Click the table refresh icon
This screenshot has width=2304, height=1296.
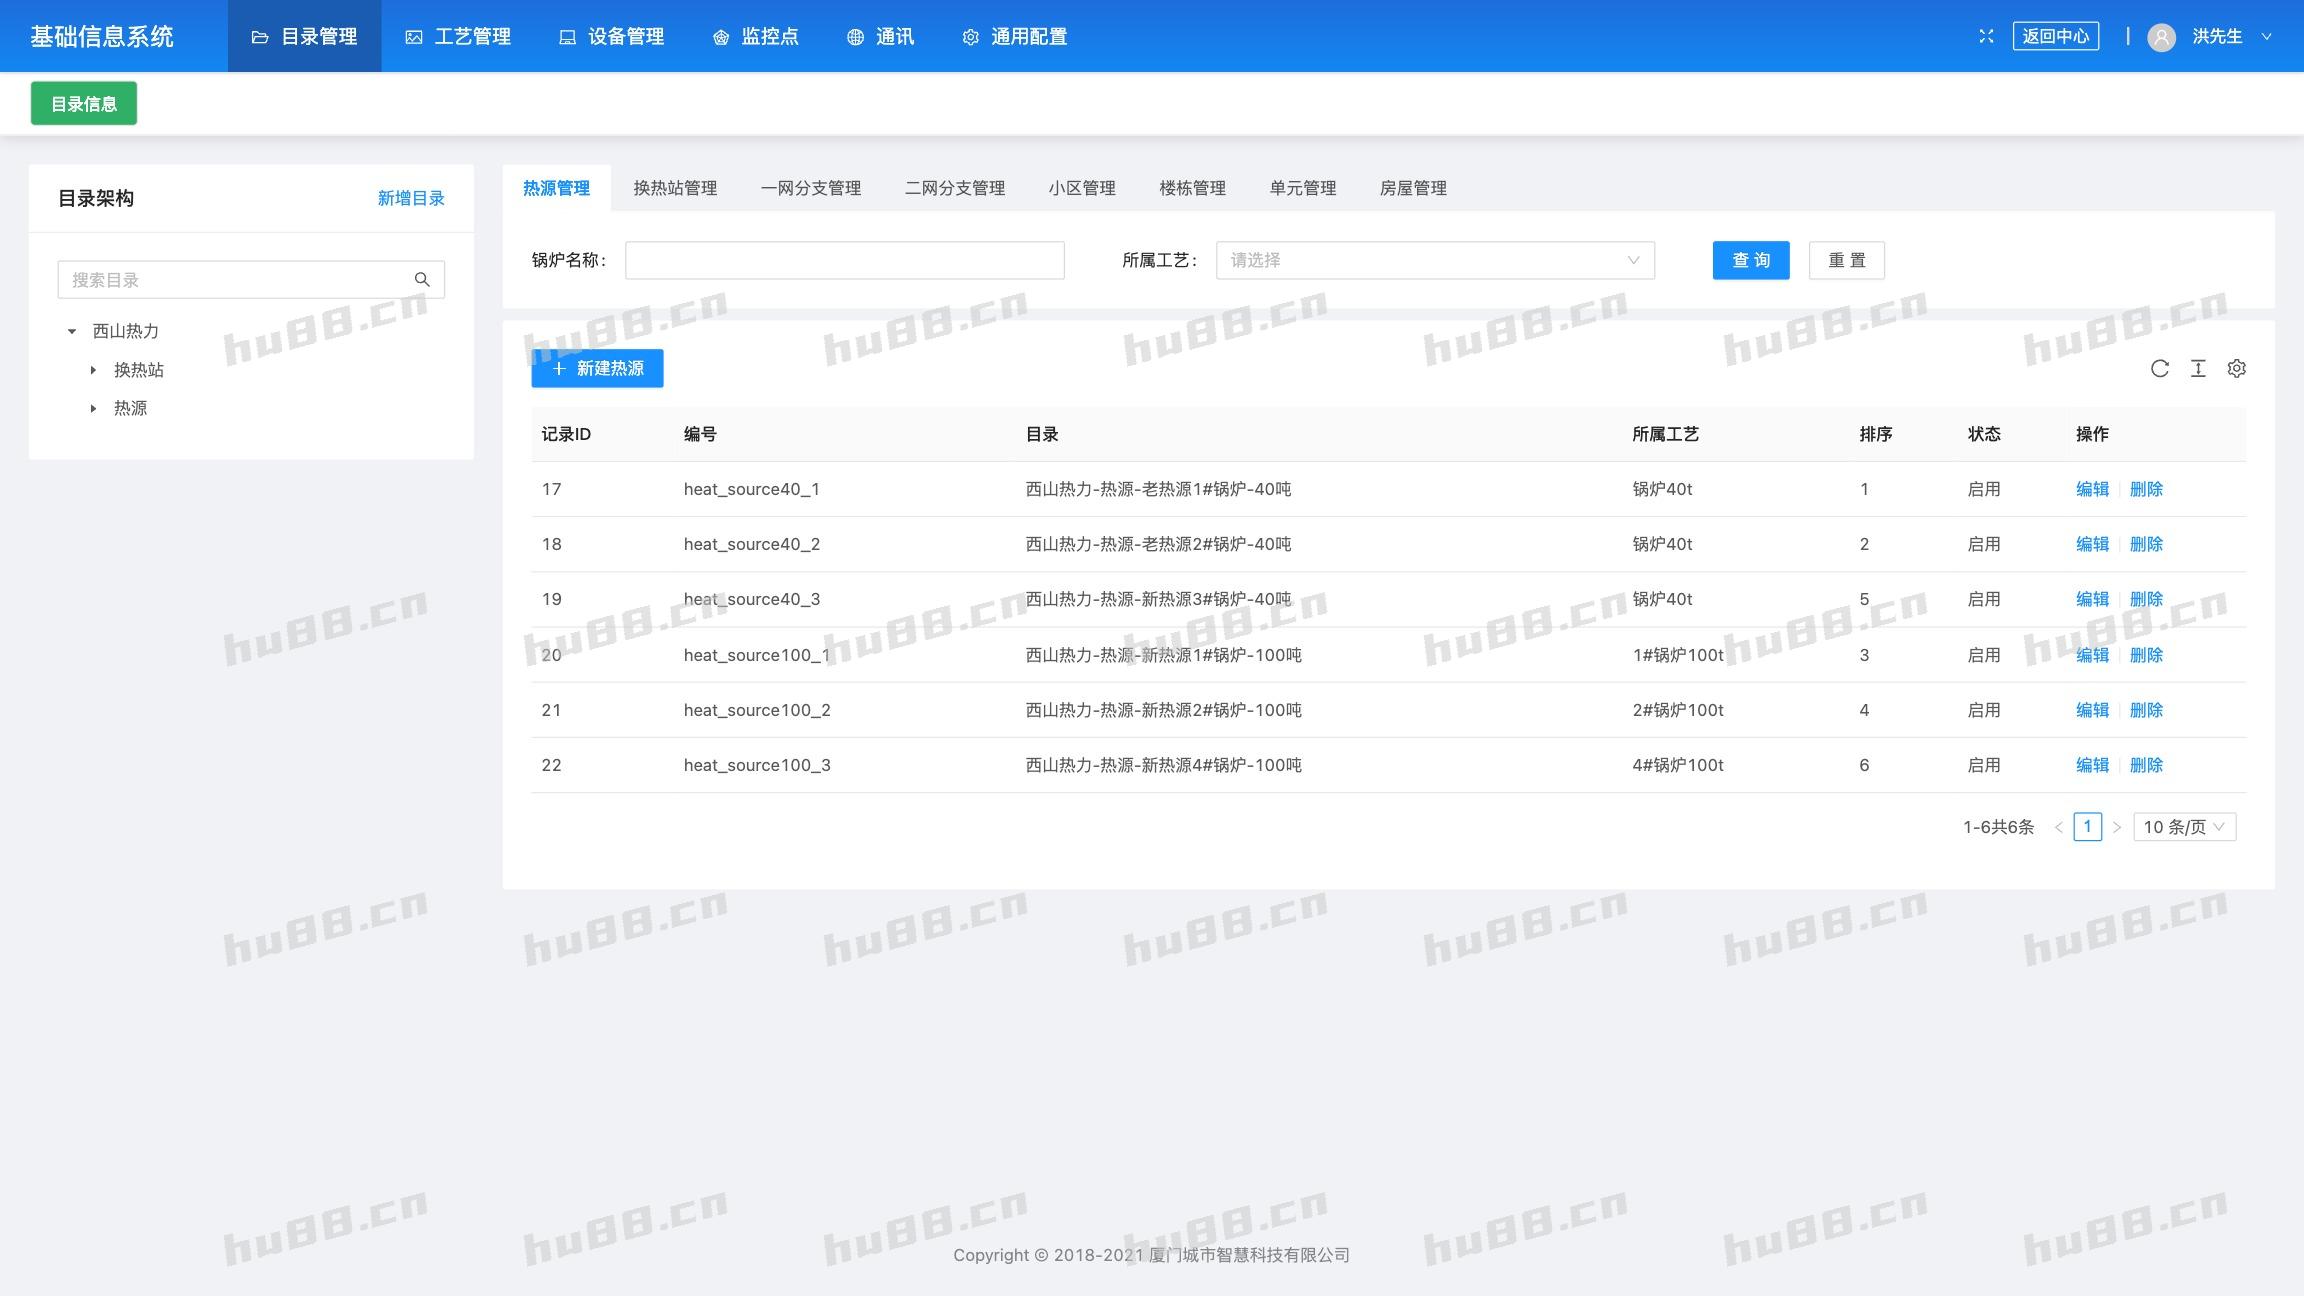(x=2159, y=368)
